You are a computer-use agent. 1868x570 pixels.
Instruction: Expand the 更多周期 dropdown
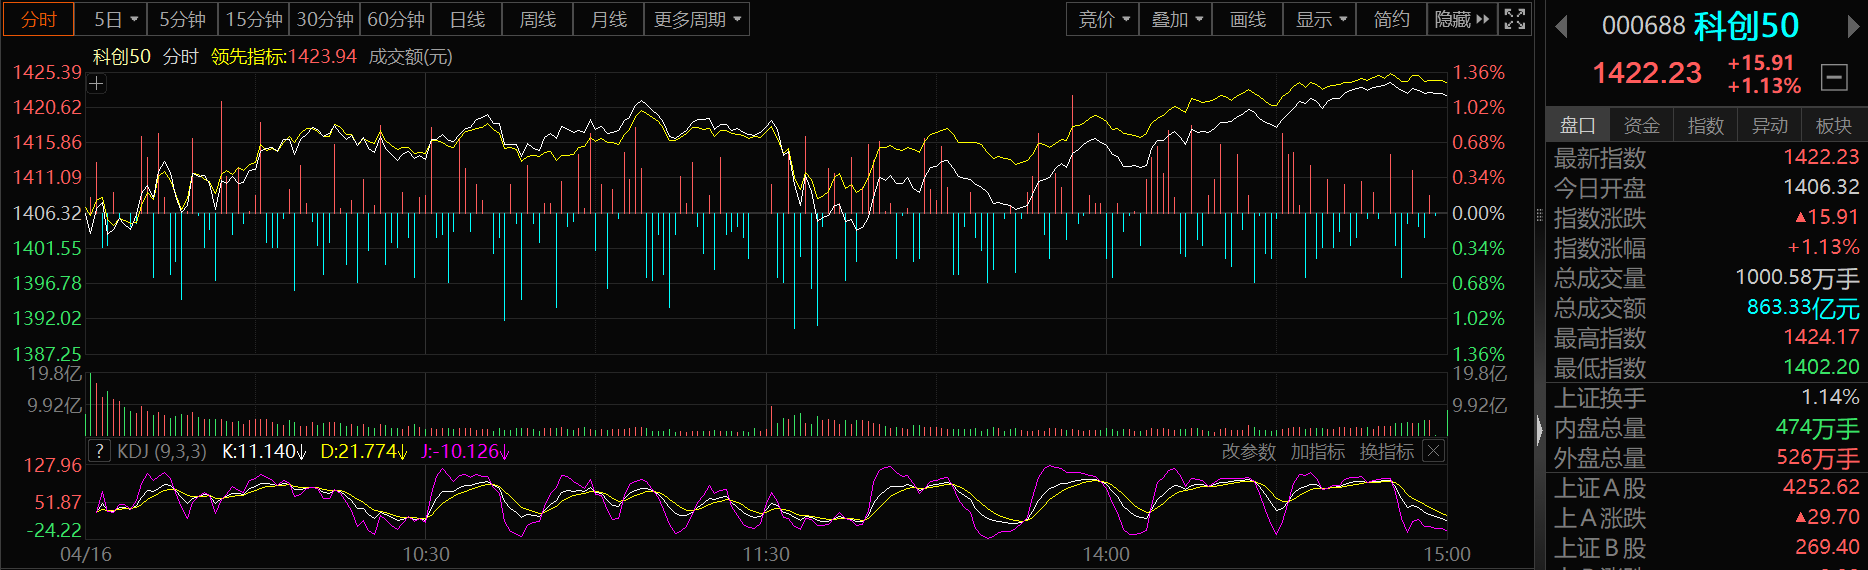coord(697,19)
